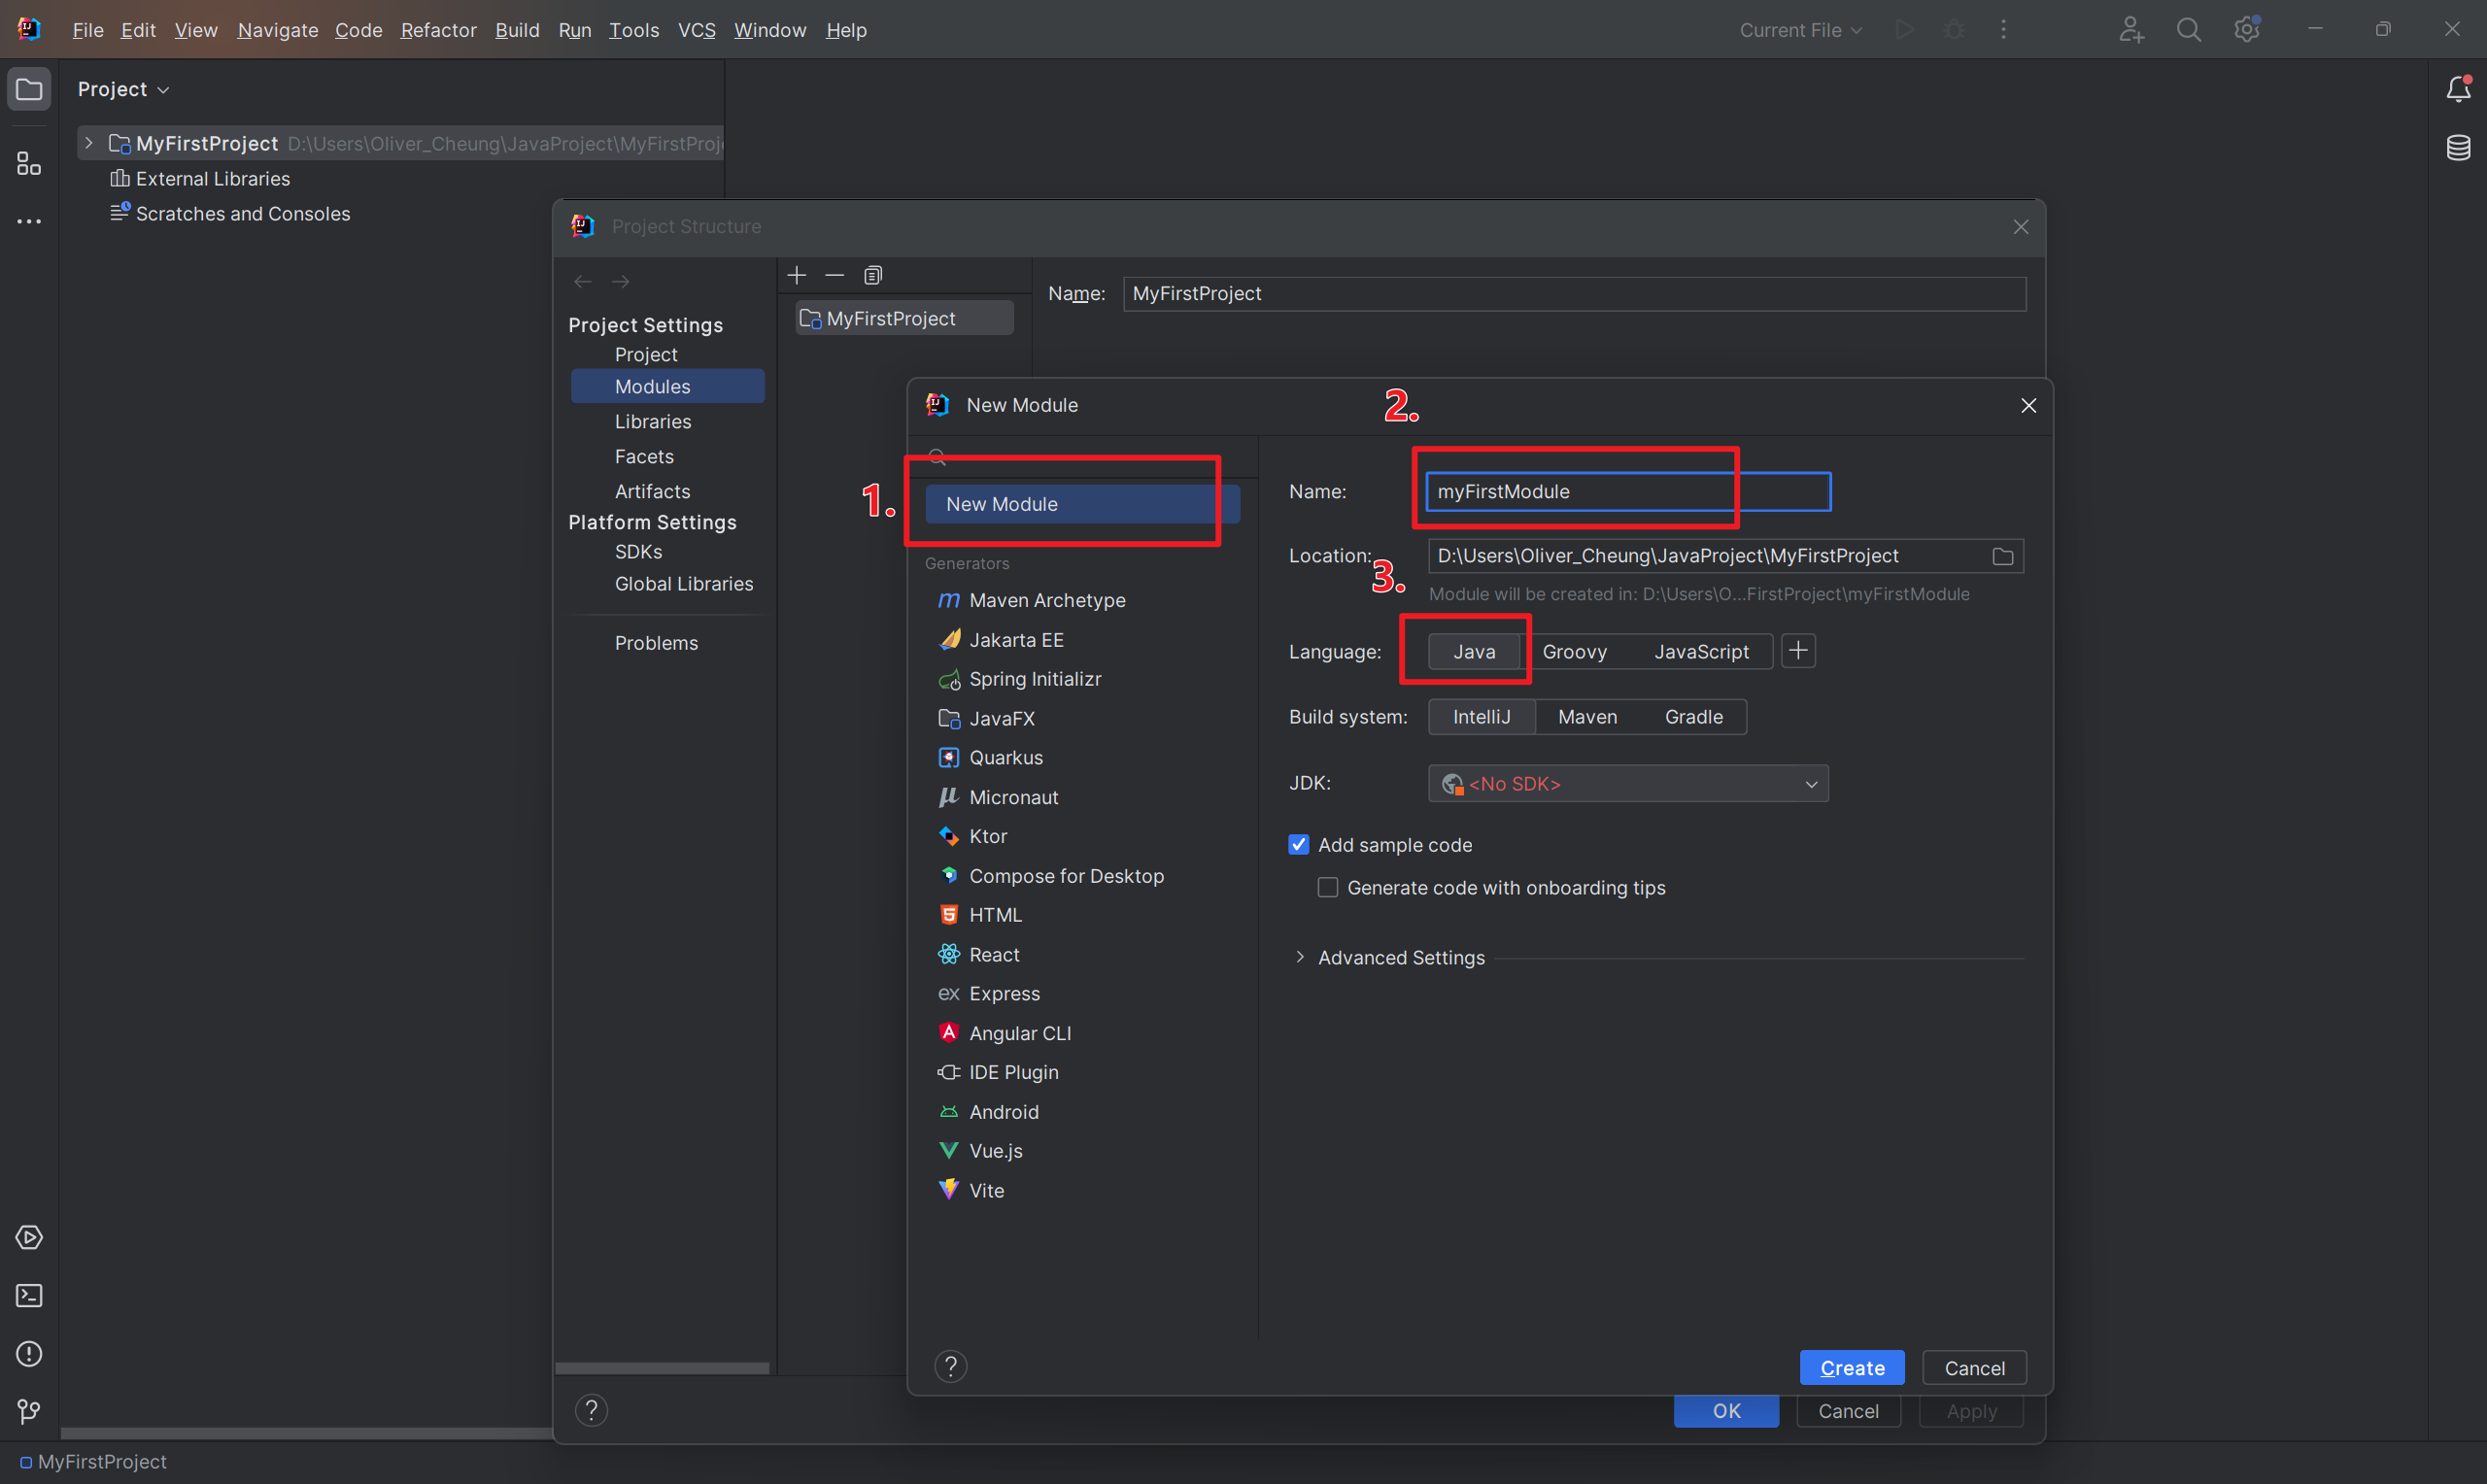Click the Libraries menu item
This screenshot has width=2487, height=1484.
pos(654,421)
